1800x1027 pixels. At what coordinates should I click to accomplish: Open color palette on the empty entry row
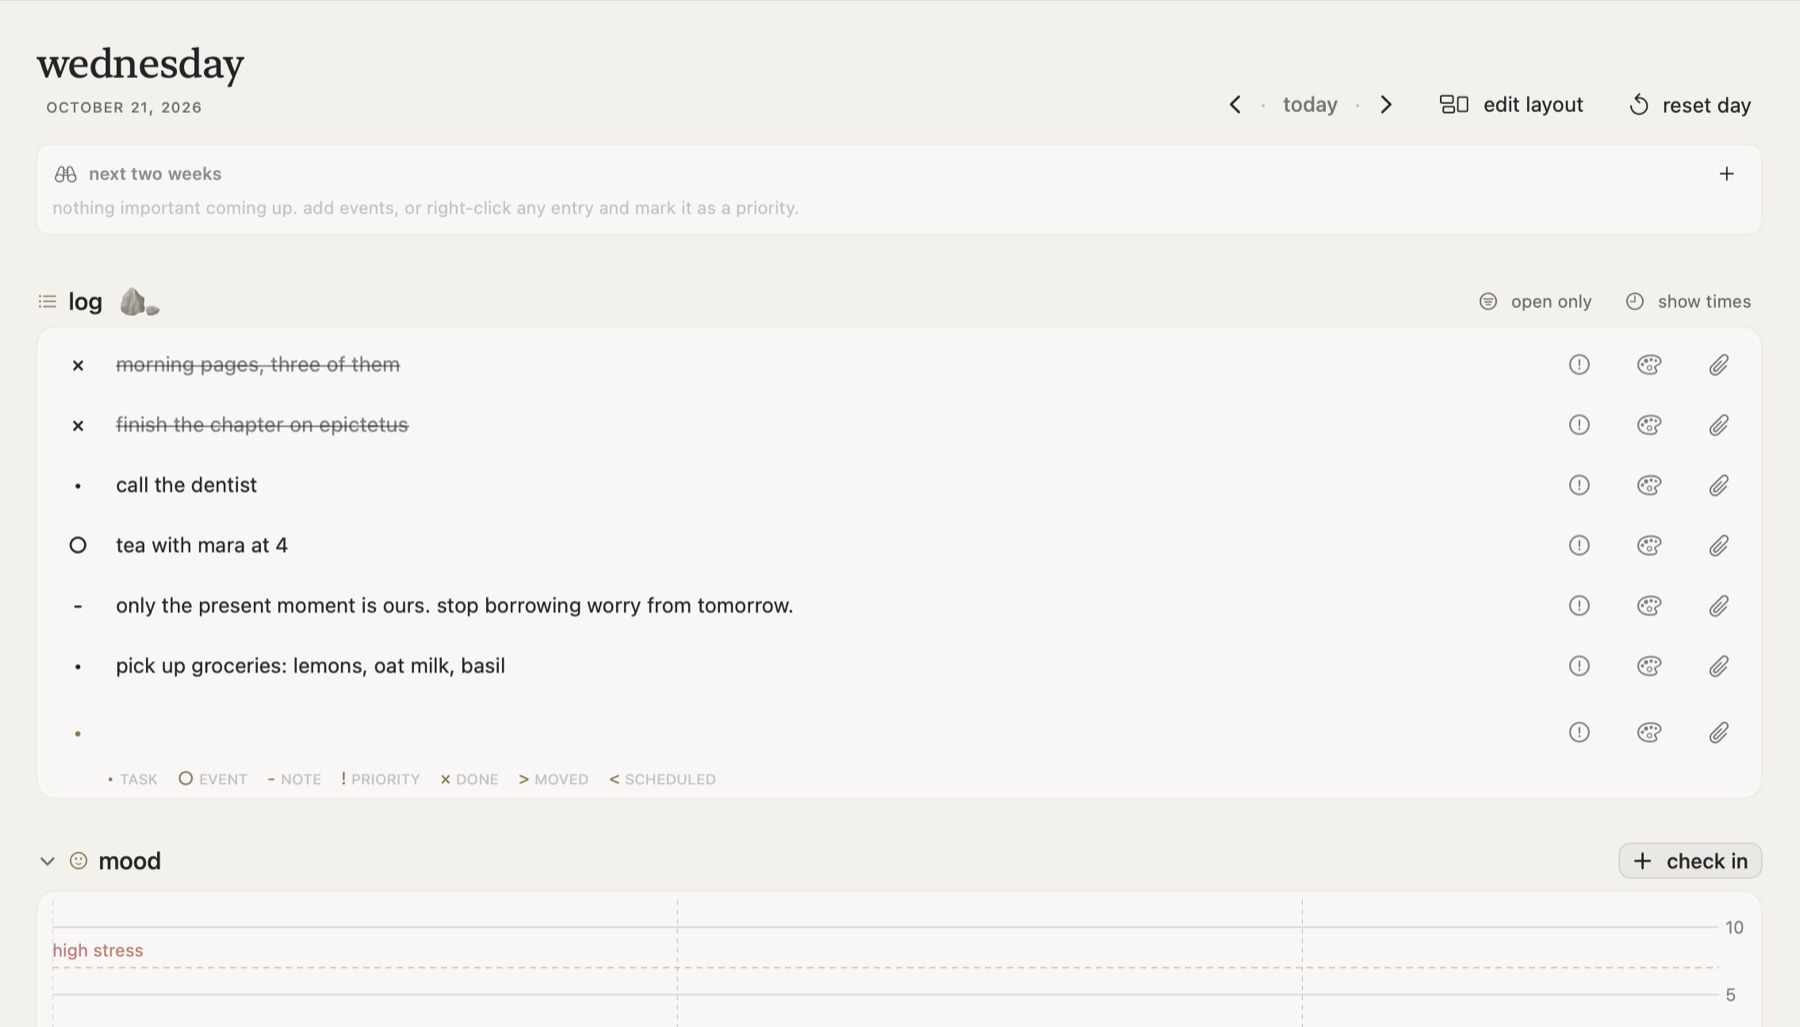[x=1649, y=732]
